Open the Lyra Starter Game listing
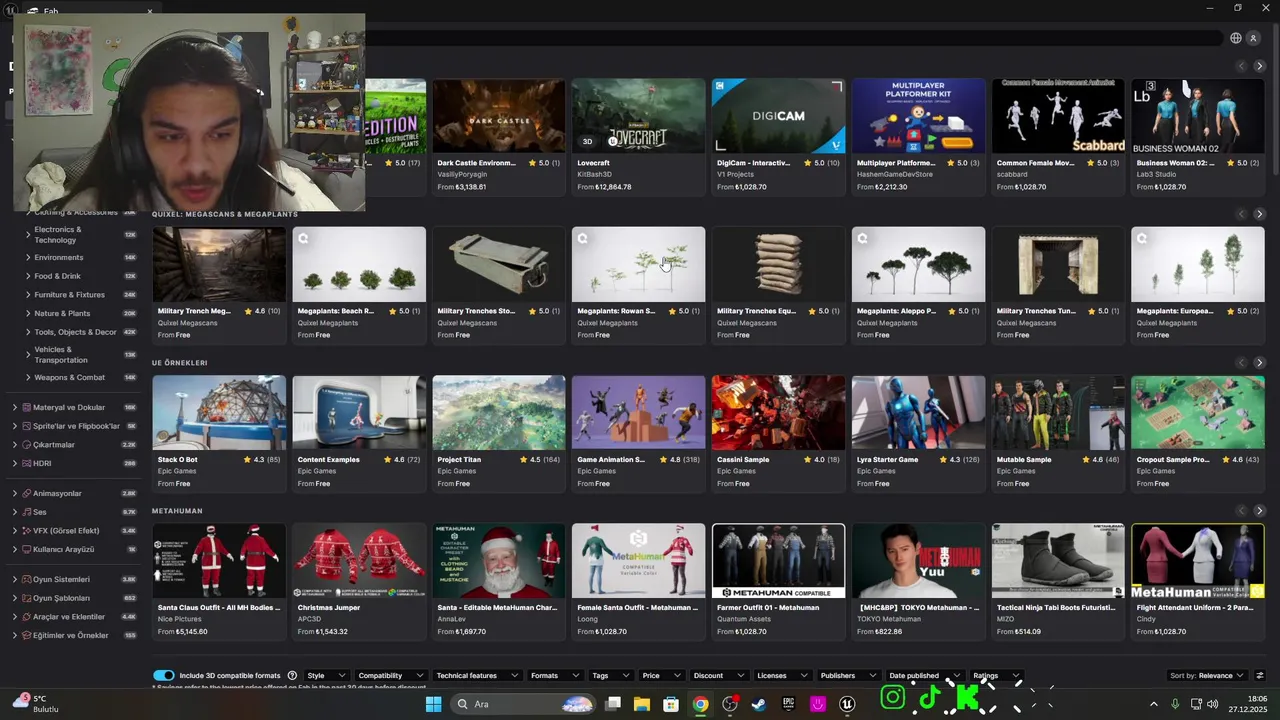1280x720 pixels. click(918, 433)
